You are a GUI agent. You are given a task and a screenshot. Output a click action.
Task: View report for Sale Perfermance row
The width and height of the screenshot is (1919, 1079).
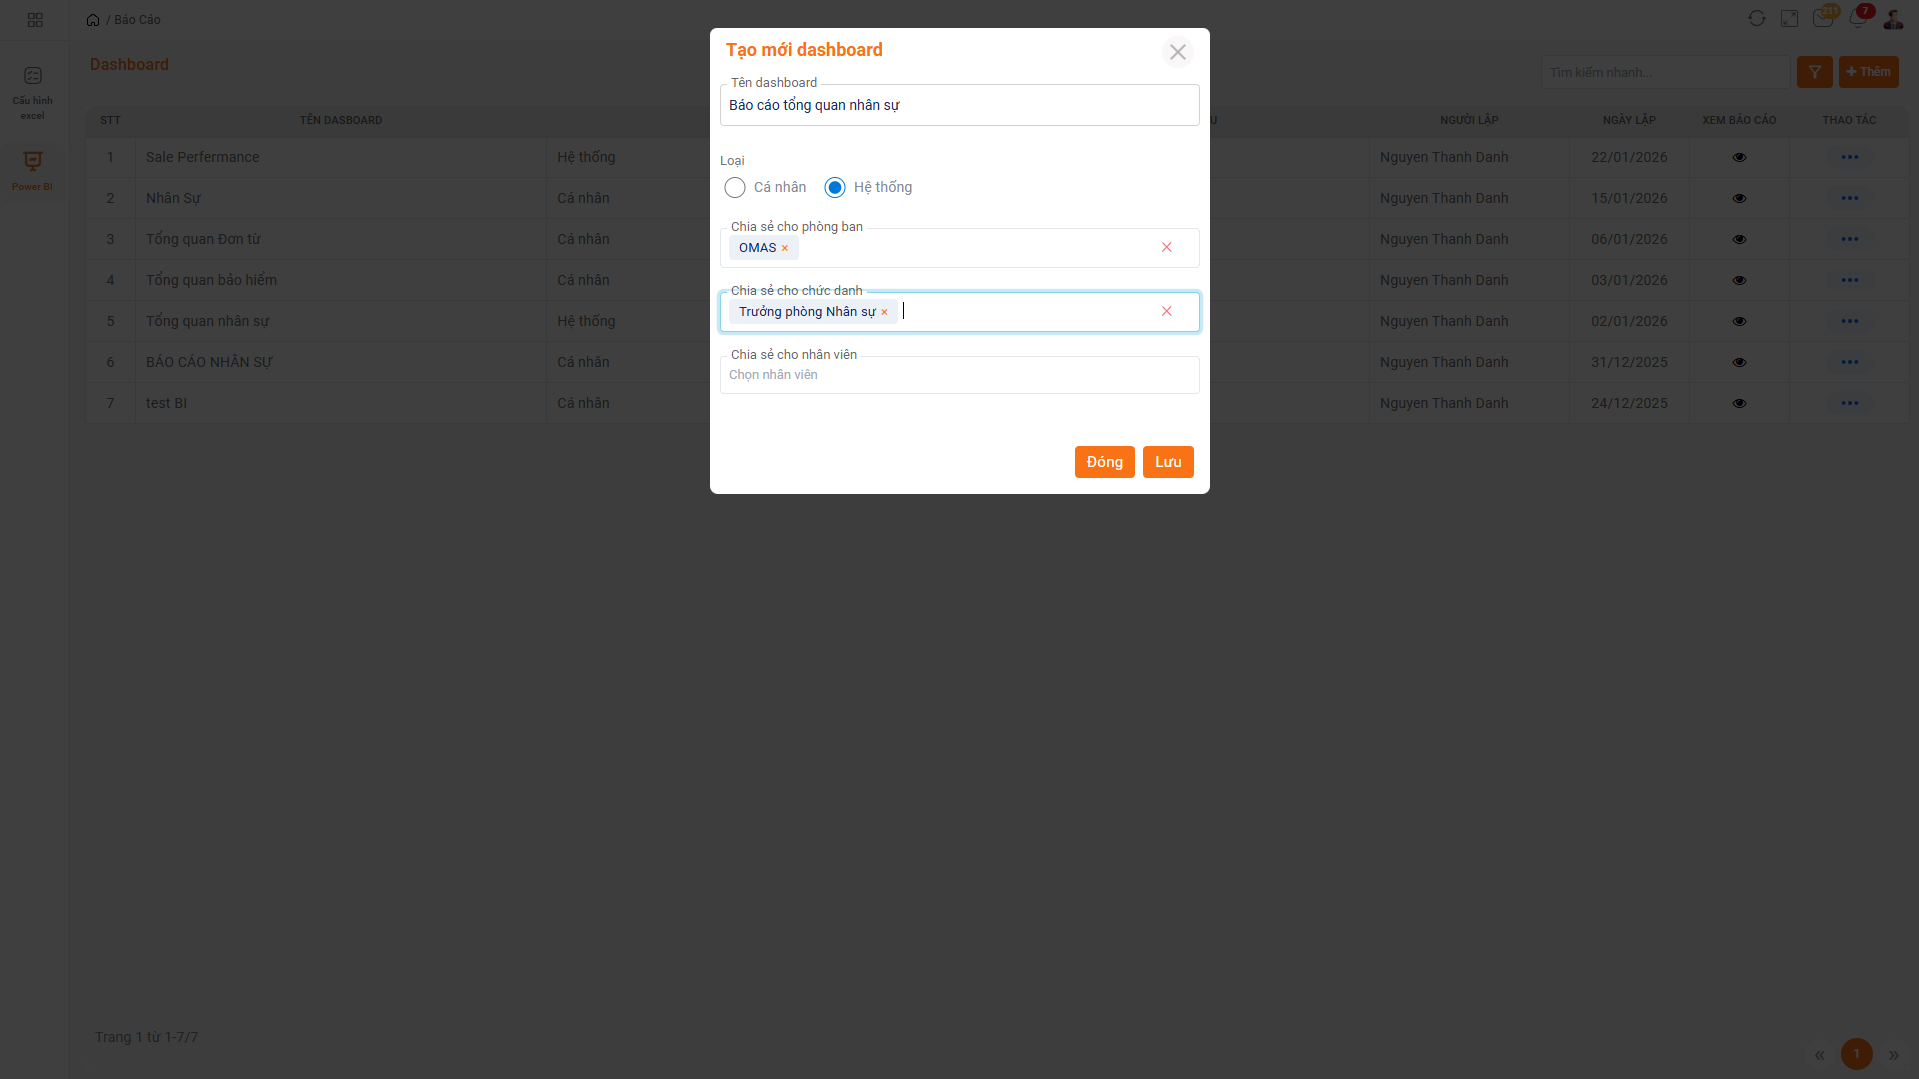point(1739,158)
